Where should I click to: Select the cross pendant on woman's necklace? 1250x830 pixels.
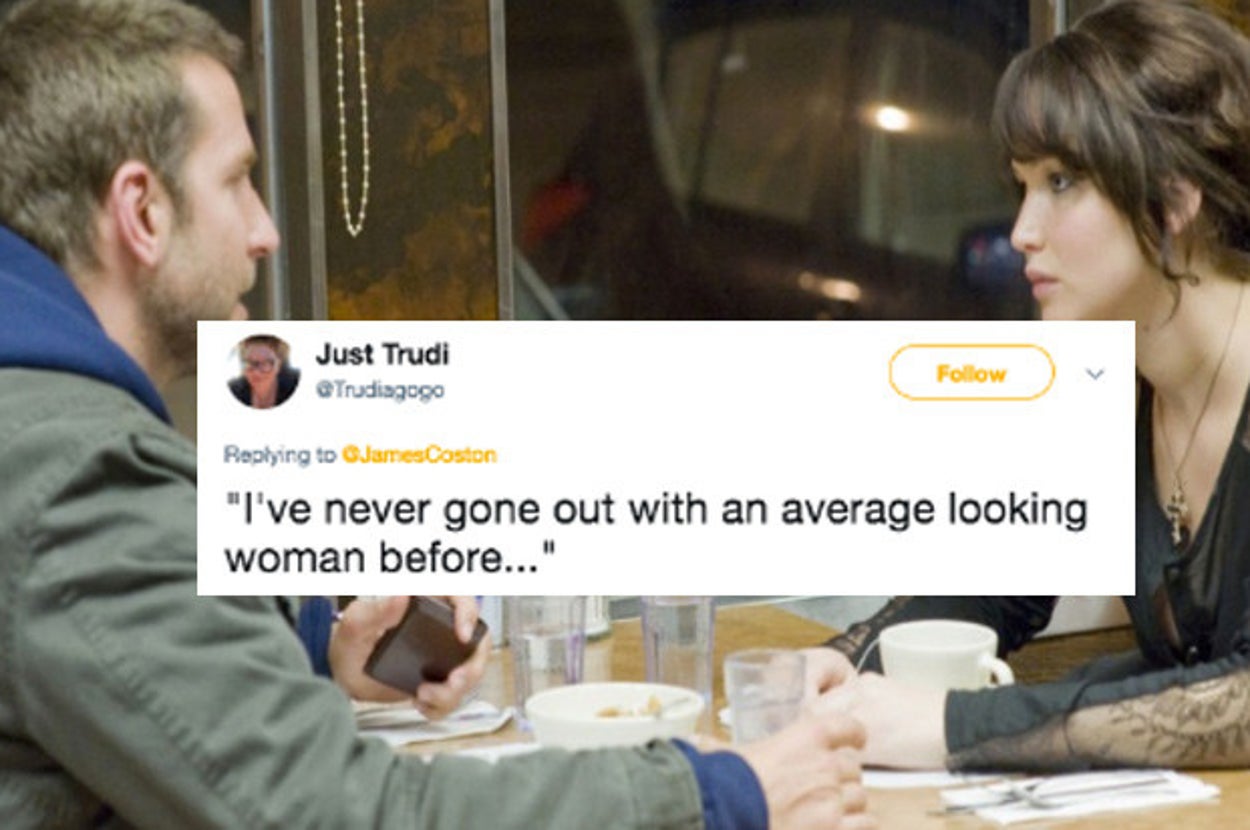(x=1176, y=510)
